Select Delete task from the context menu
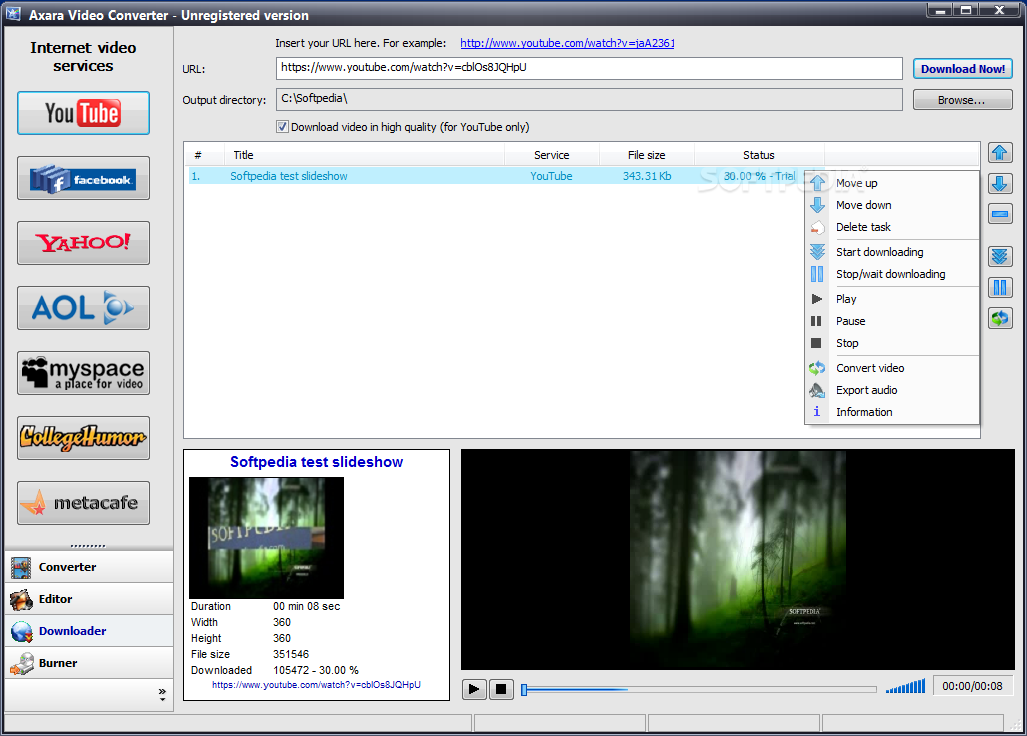1027x736 pixels. point(891,227)
